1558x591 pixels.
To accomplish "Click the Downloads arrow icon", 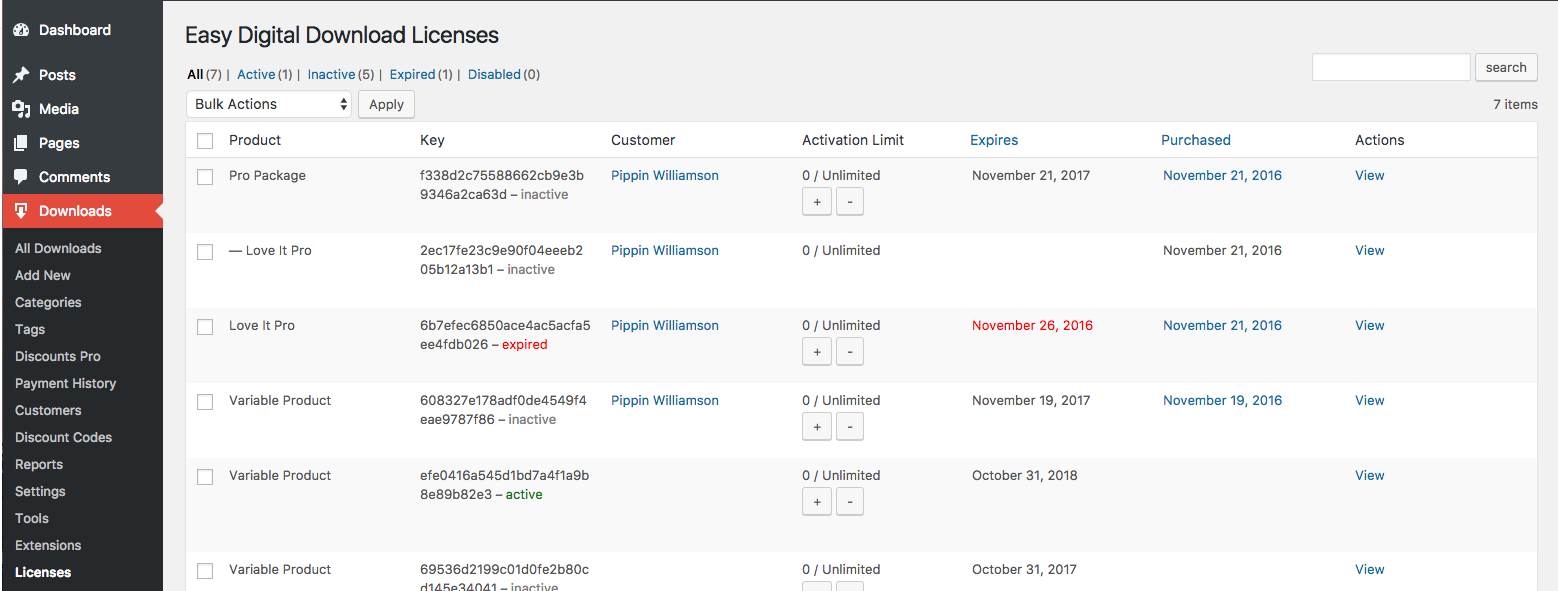I will click(21, 211).
